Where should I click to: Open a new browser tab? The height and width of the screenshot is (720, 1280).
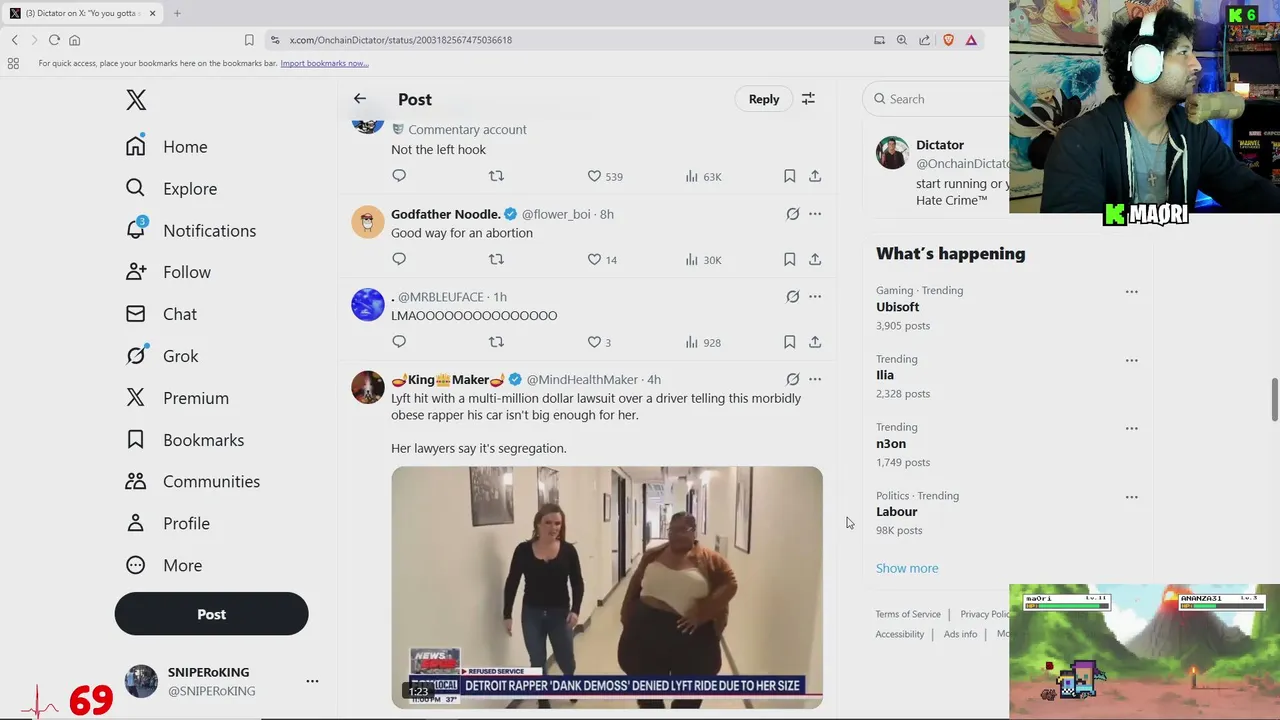[177, 13]
